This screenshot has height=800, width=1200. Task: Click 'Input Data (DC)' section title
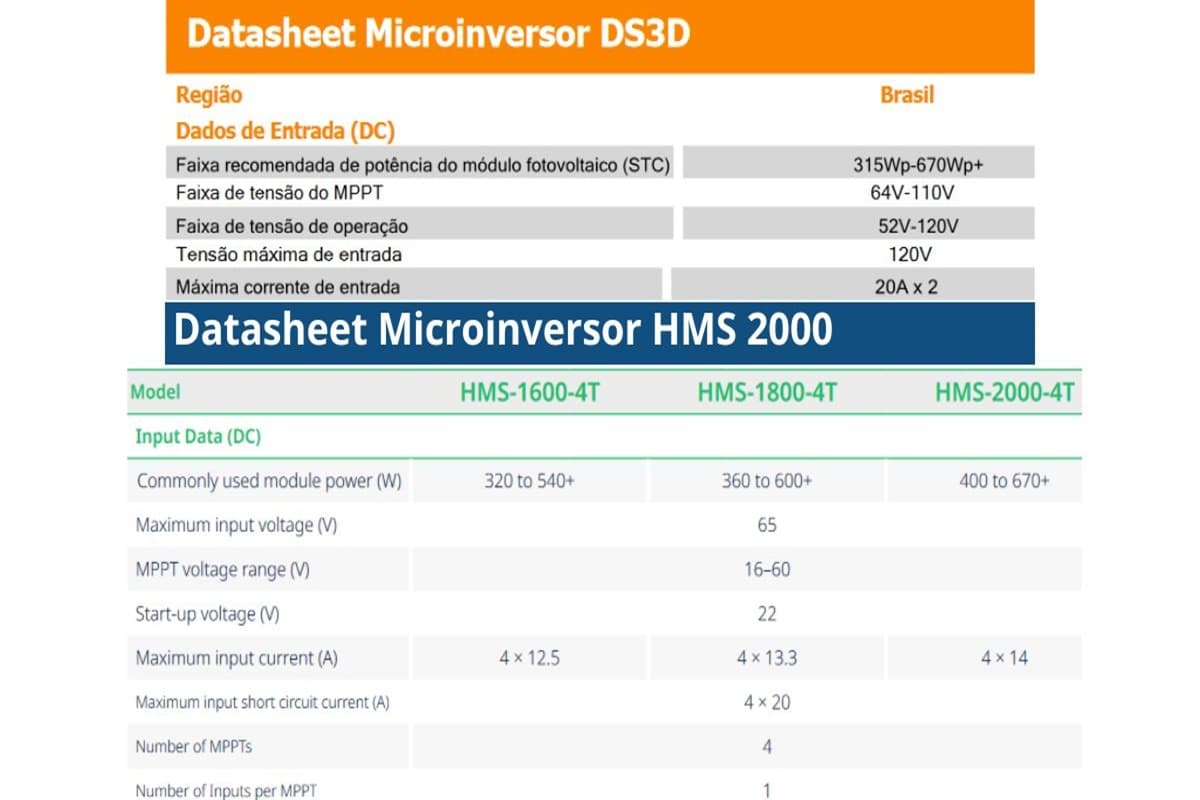(x=198, y=437)
